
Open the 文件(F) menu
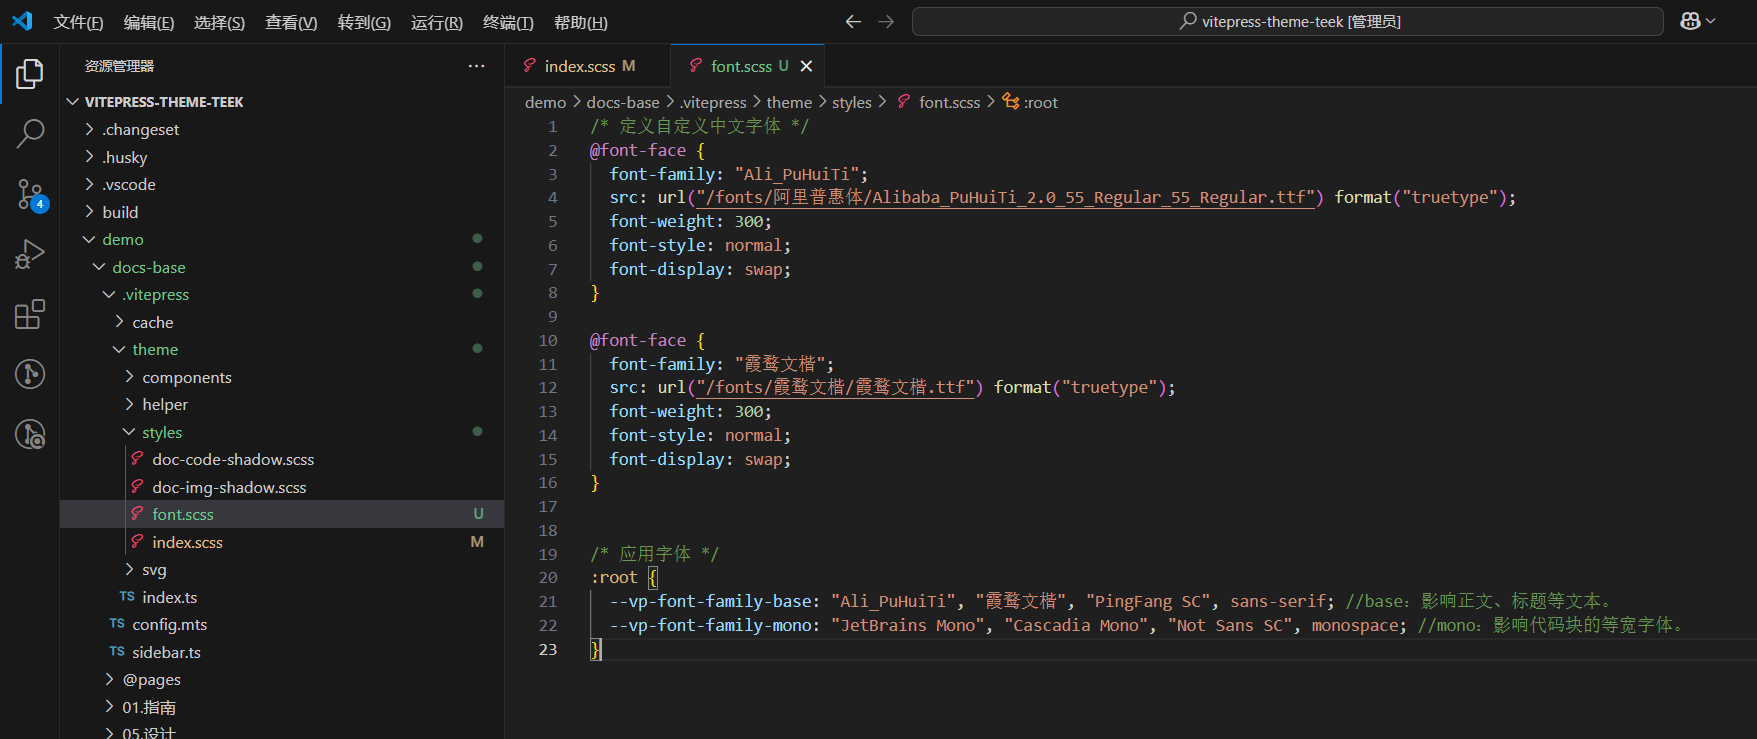pyautogui.click(x=78, y=22)
